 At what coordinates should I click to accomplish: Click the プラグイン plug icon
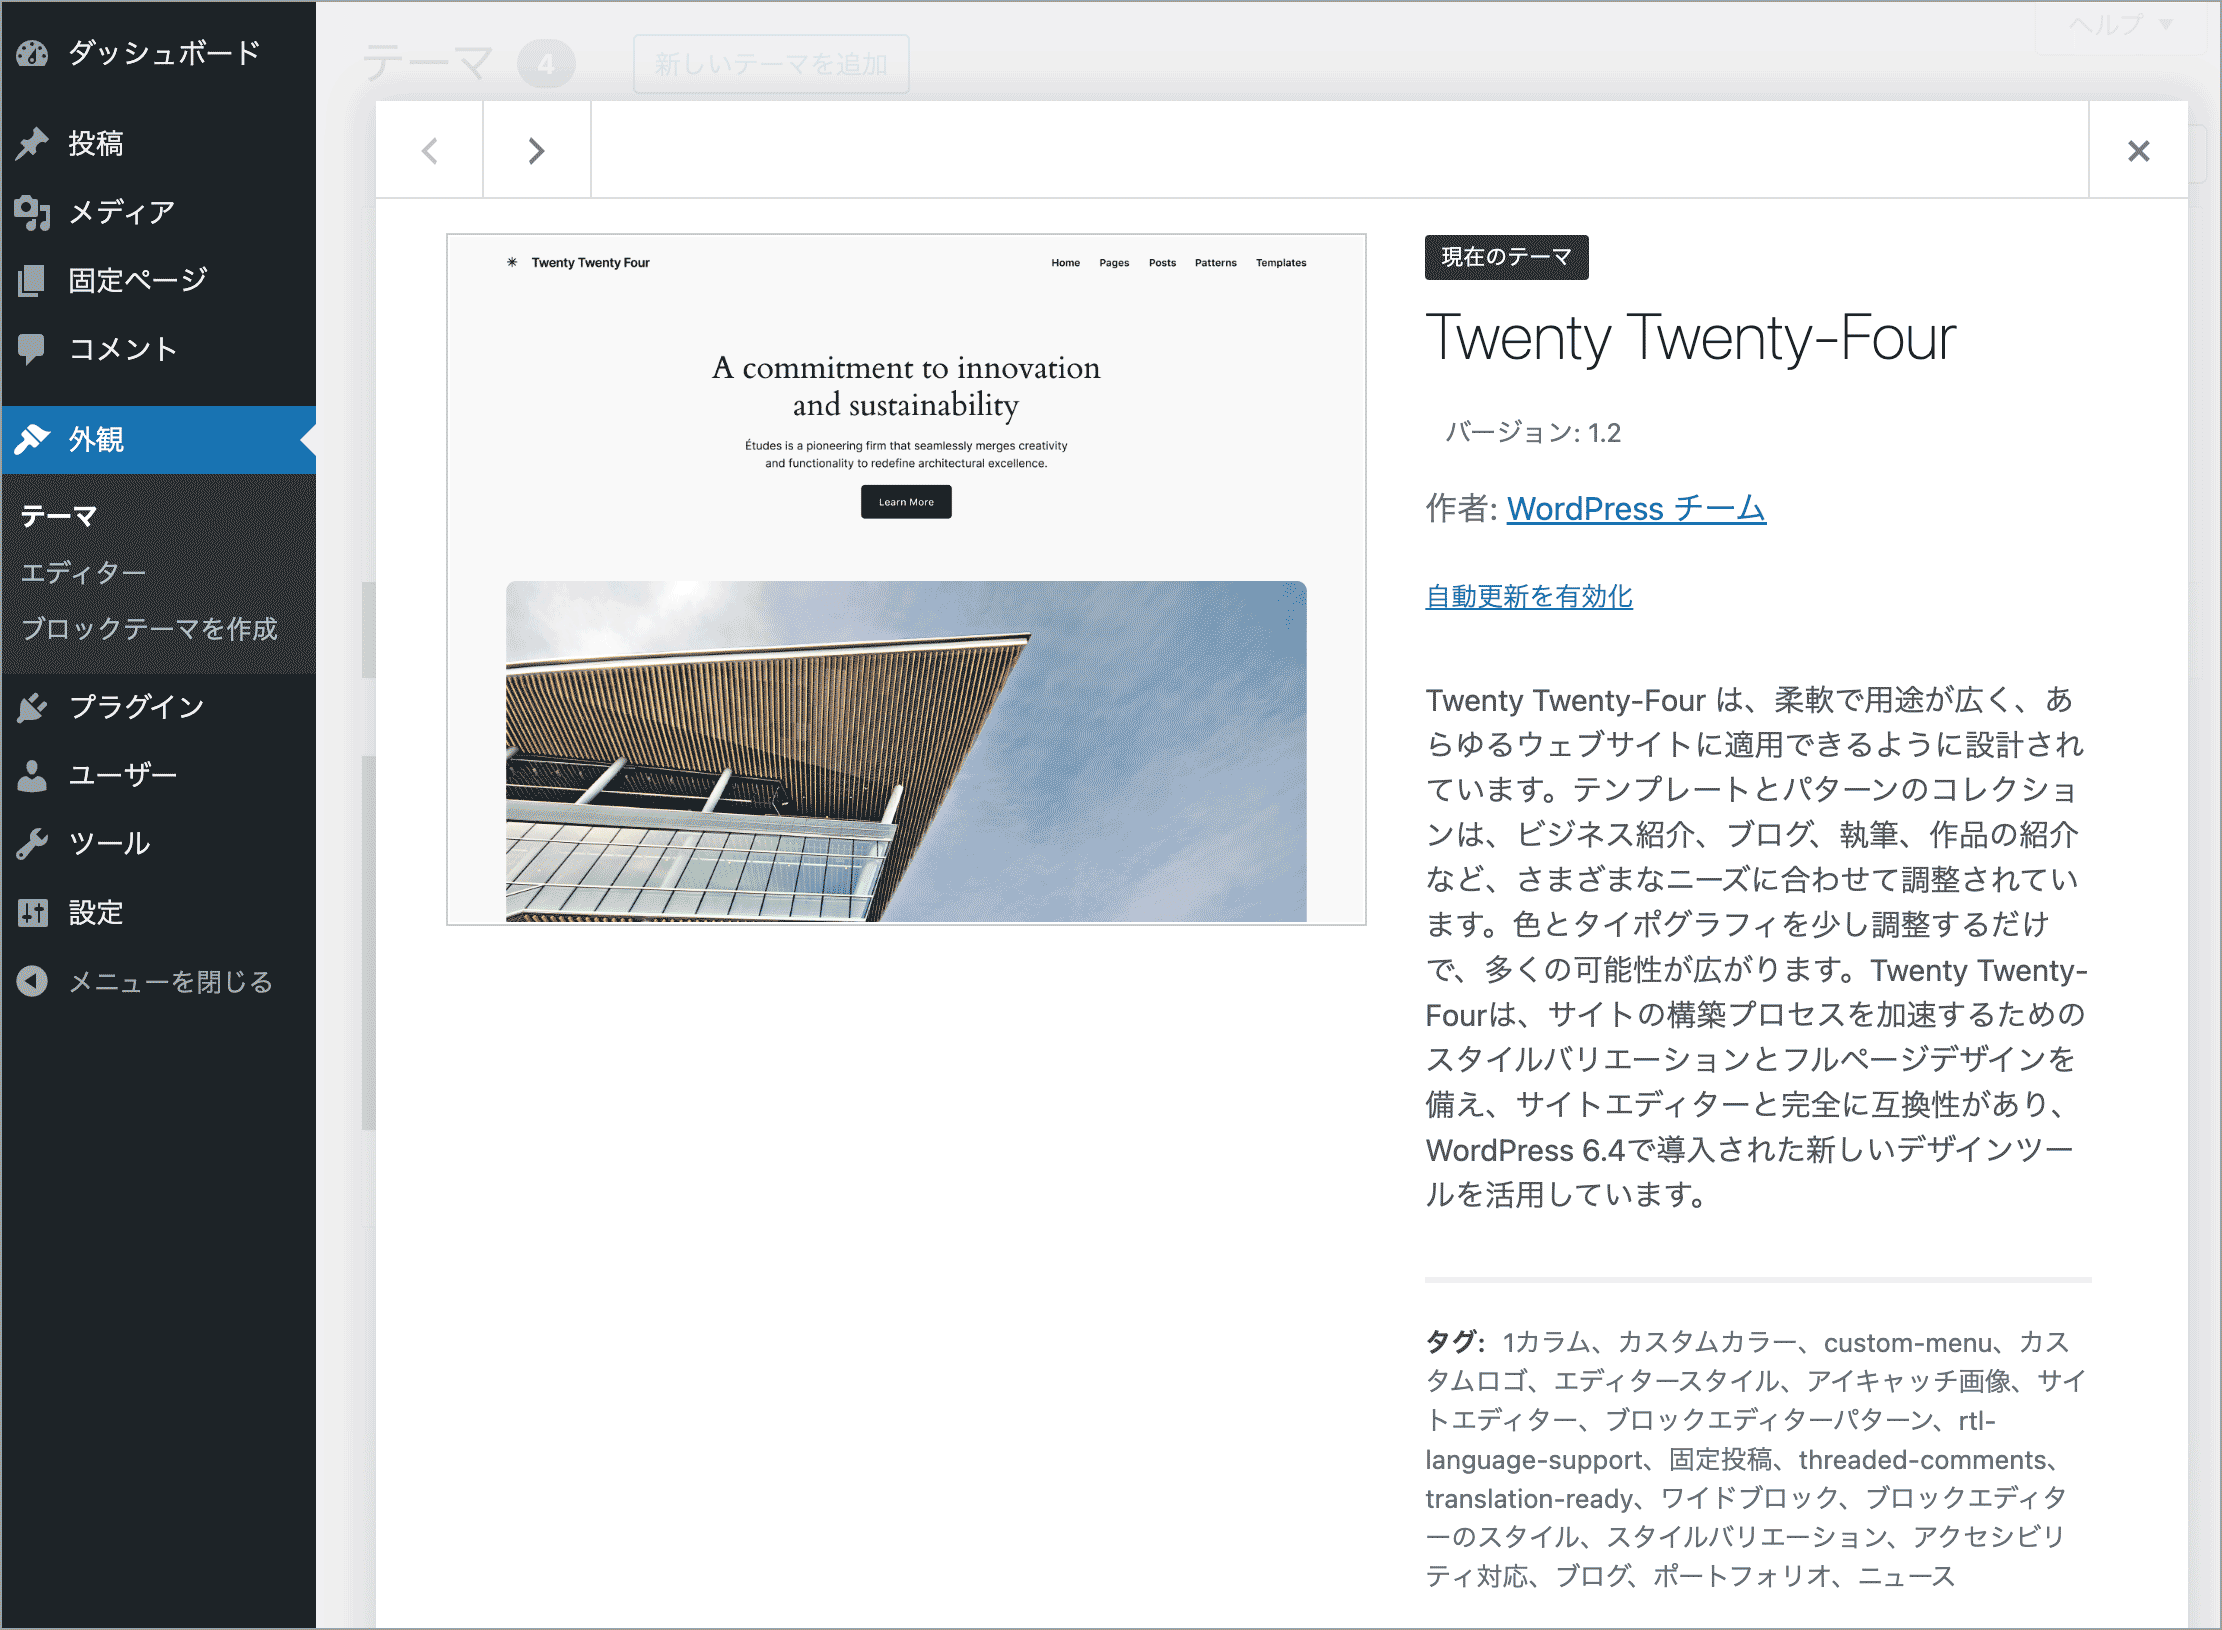[x=32, y=707]
